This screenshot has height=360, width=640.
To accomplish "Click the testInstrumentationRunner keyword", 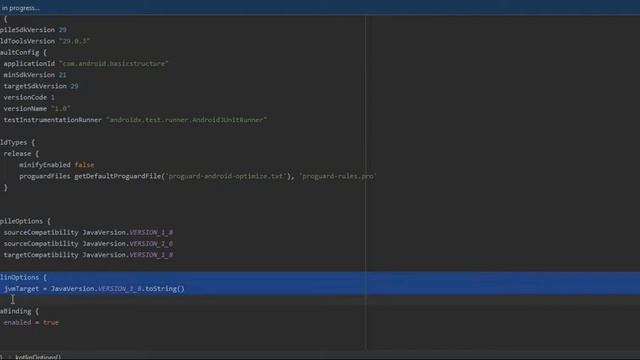I will click(53, 120).
